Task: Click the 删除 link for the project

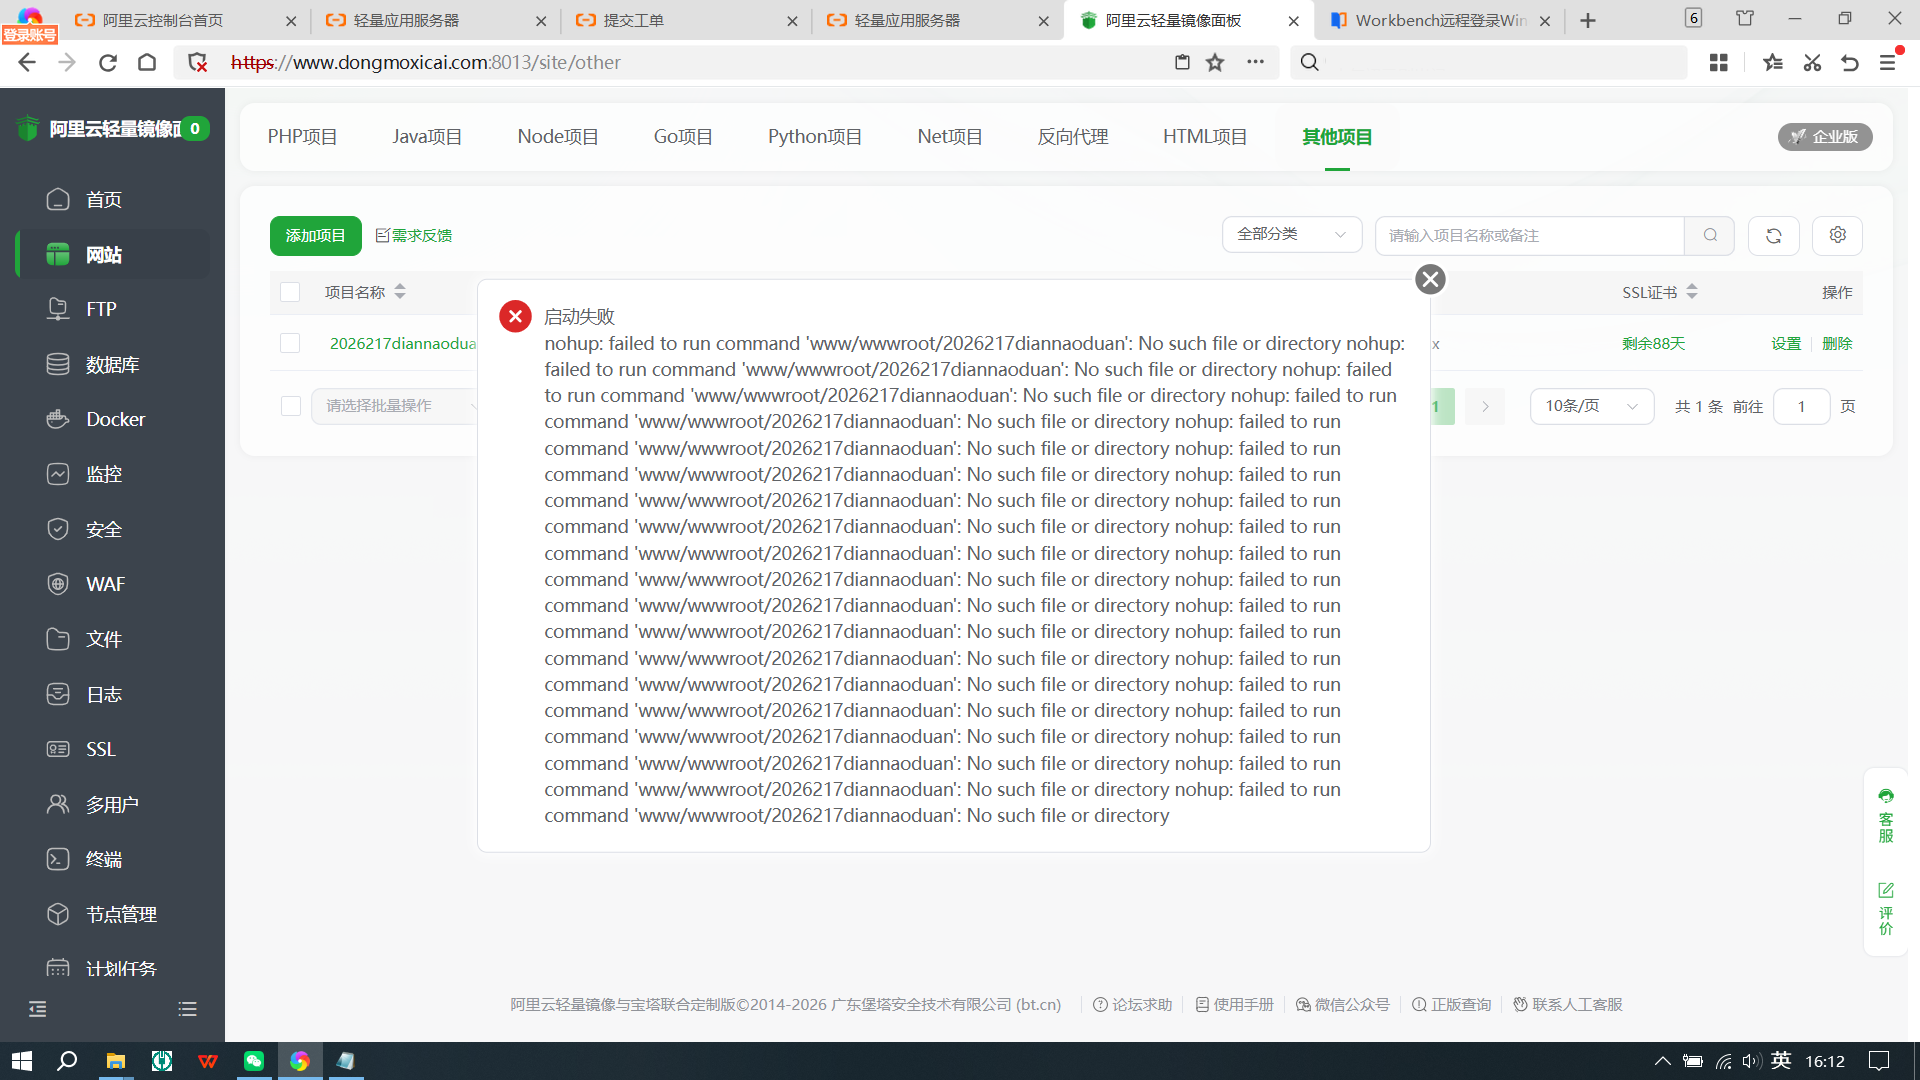Action: coord(1837,344)
